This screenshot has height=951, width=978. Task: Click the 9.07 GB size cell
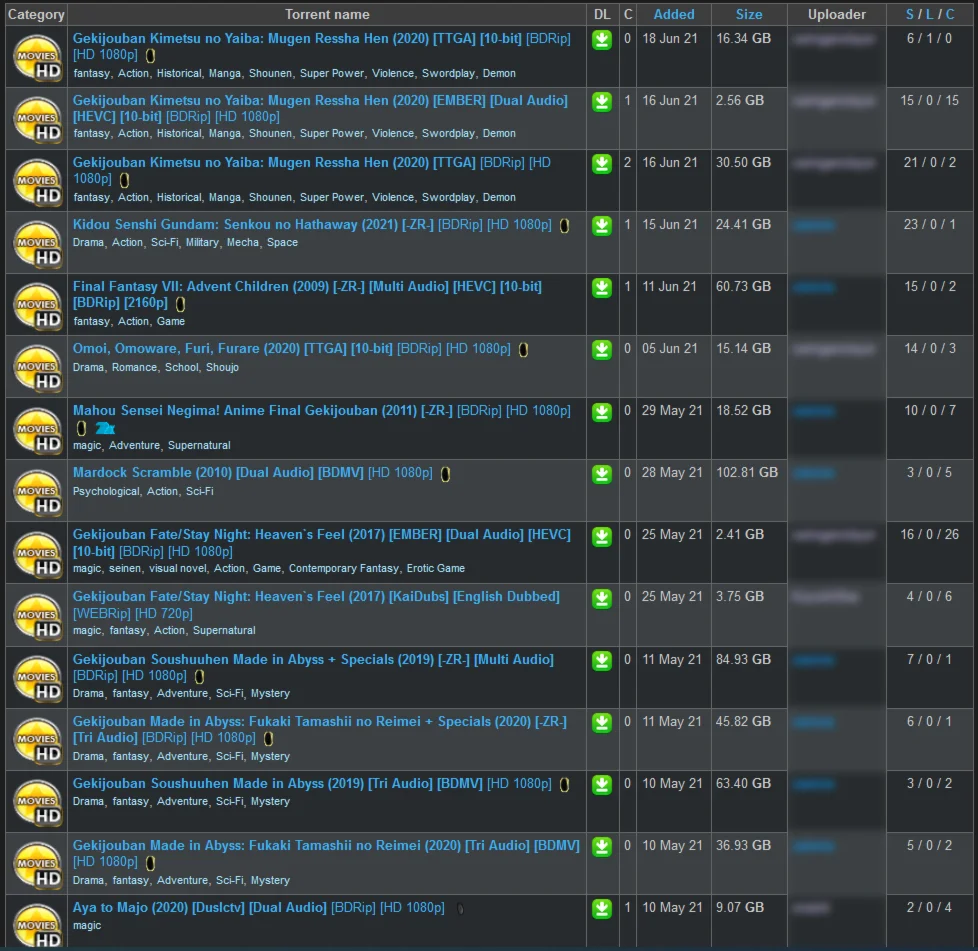pos(740,907)
